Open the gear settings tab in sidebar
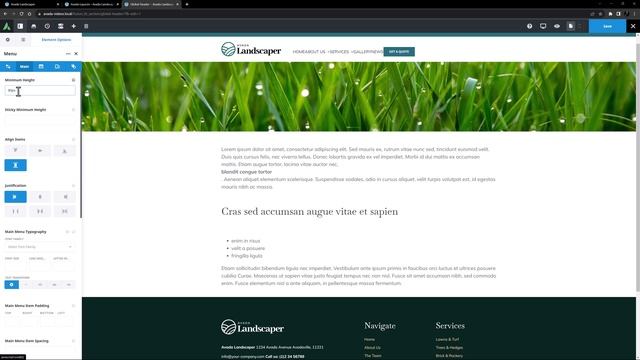Viewport: 640px width, 360px height. tap(8, 40)
